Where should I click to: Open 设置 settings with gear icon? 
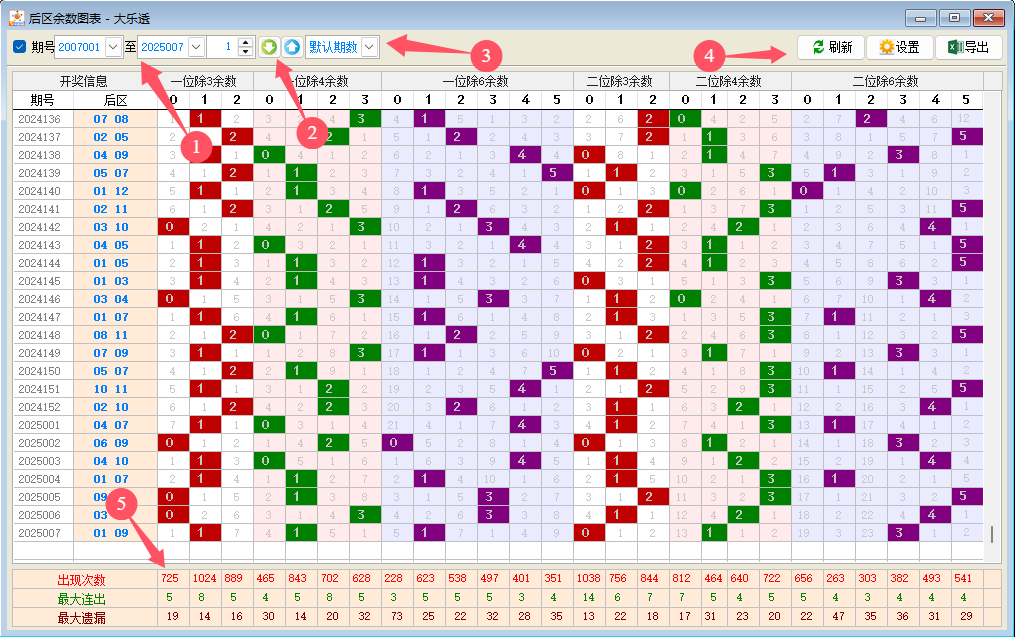click(x=898, y=47)
